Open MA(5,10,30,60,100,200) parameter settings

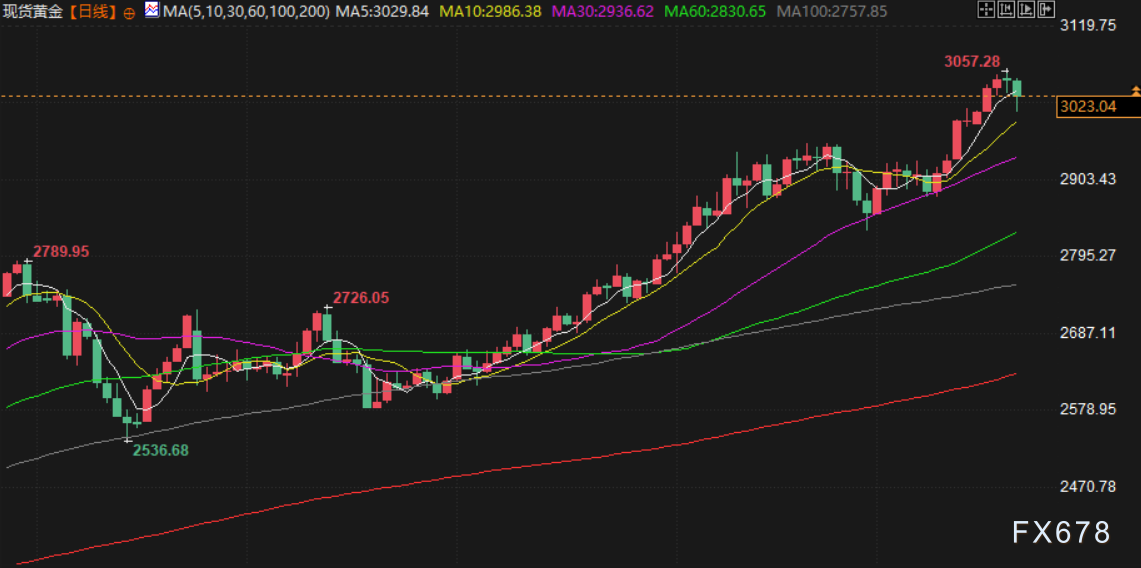point(245,12)
